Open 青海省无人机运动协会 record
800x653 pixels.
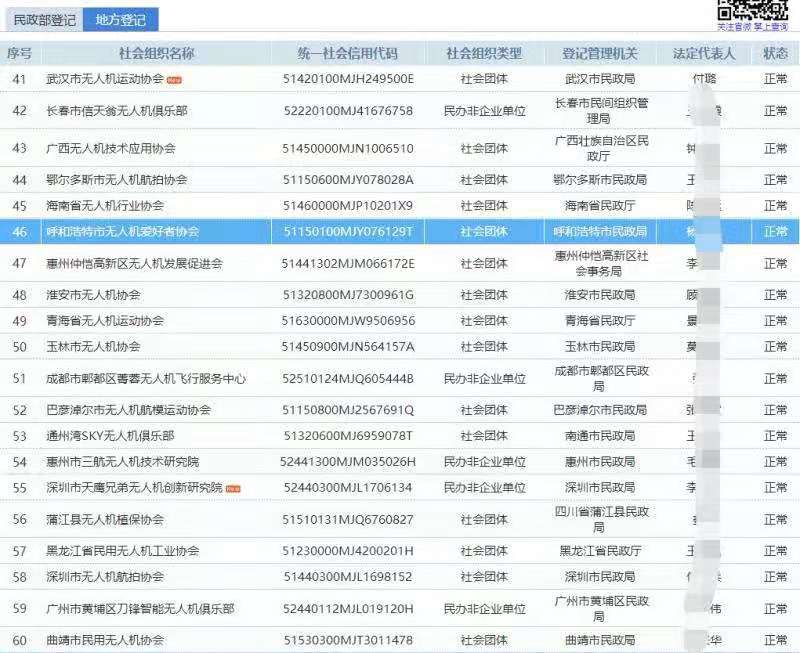tap(105, 321)
